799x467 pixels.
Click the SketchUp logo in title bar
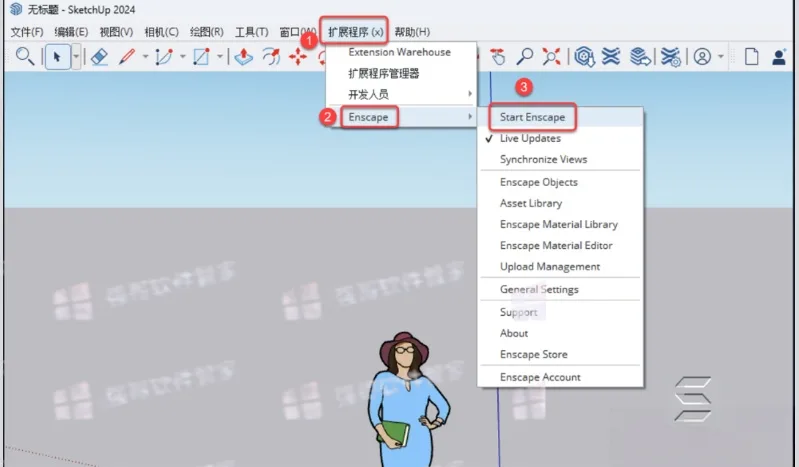[16, 9]
